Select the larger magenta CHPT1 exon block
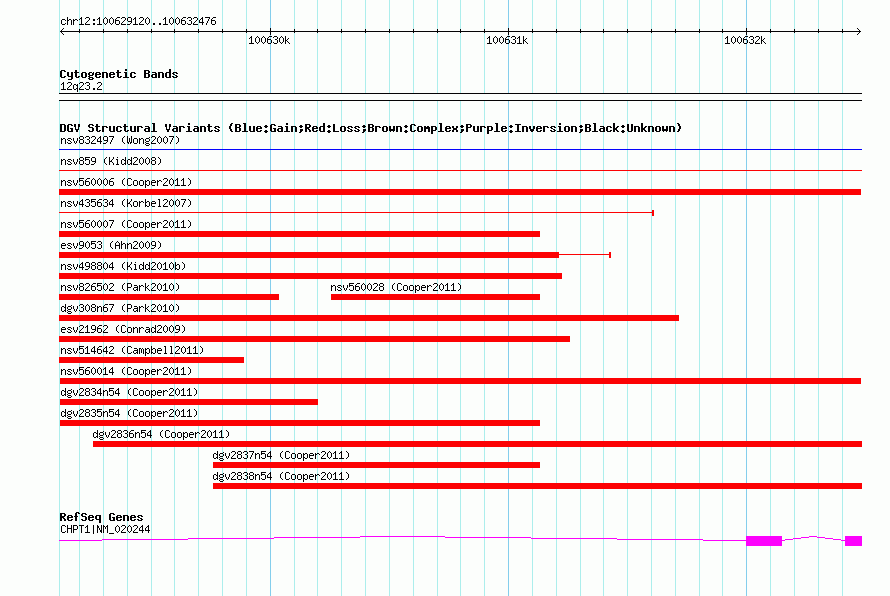Image resolution: width=890 pixels, height=596 pixels. click(x=763, y=541)
